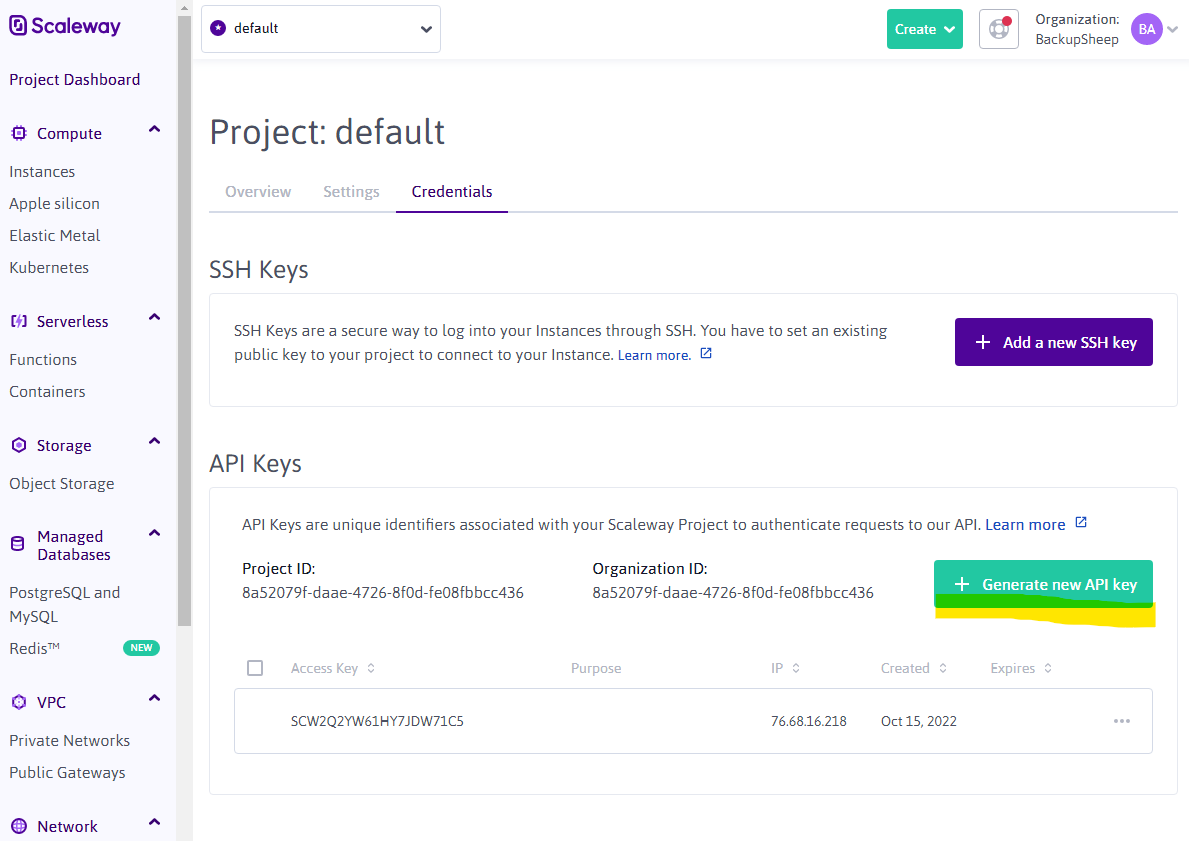Click external link icon after SSH Learn more
This screenshot has height=841, width=1189.
point(706,353)
